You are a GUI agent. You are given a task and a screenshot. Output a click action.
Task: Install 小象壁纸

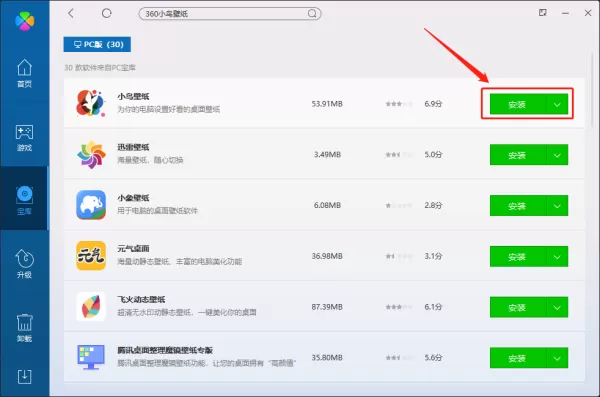point(517,206)
